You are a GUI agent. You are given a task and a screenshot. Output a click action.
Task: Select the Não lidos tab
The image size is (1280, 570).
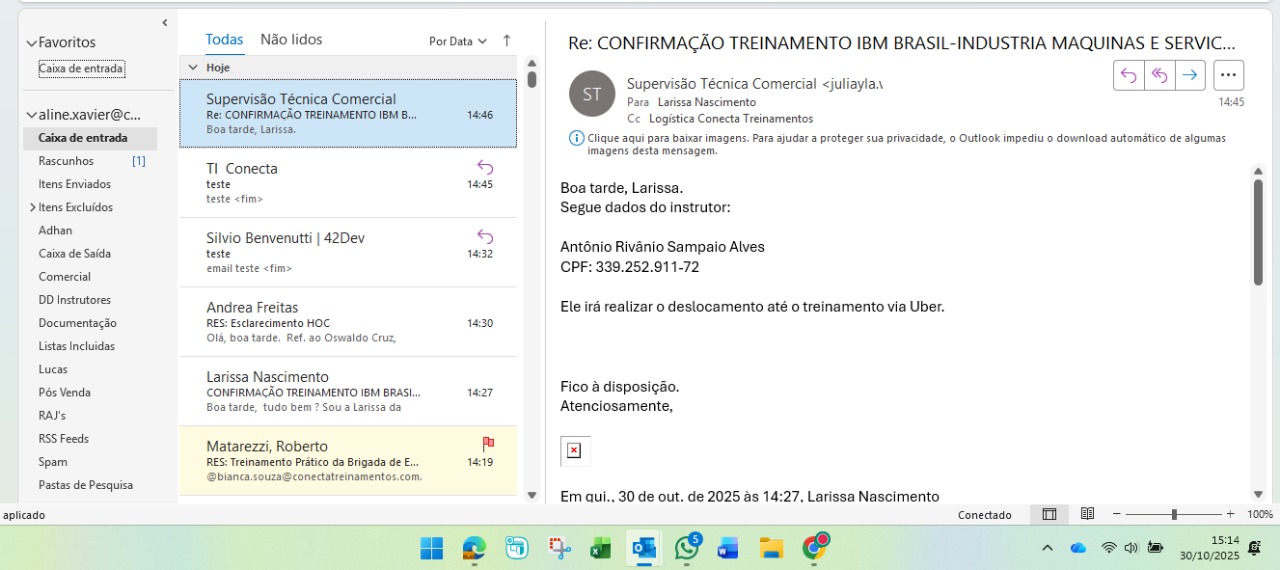[291, 40]
